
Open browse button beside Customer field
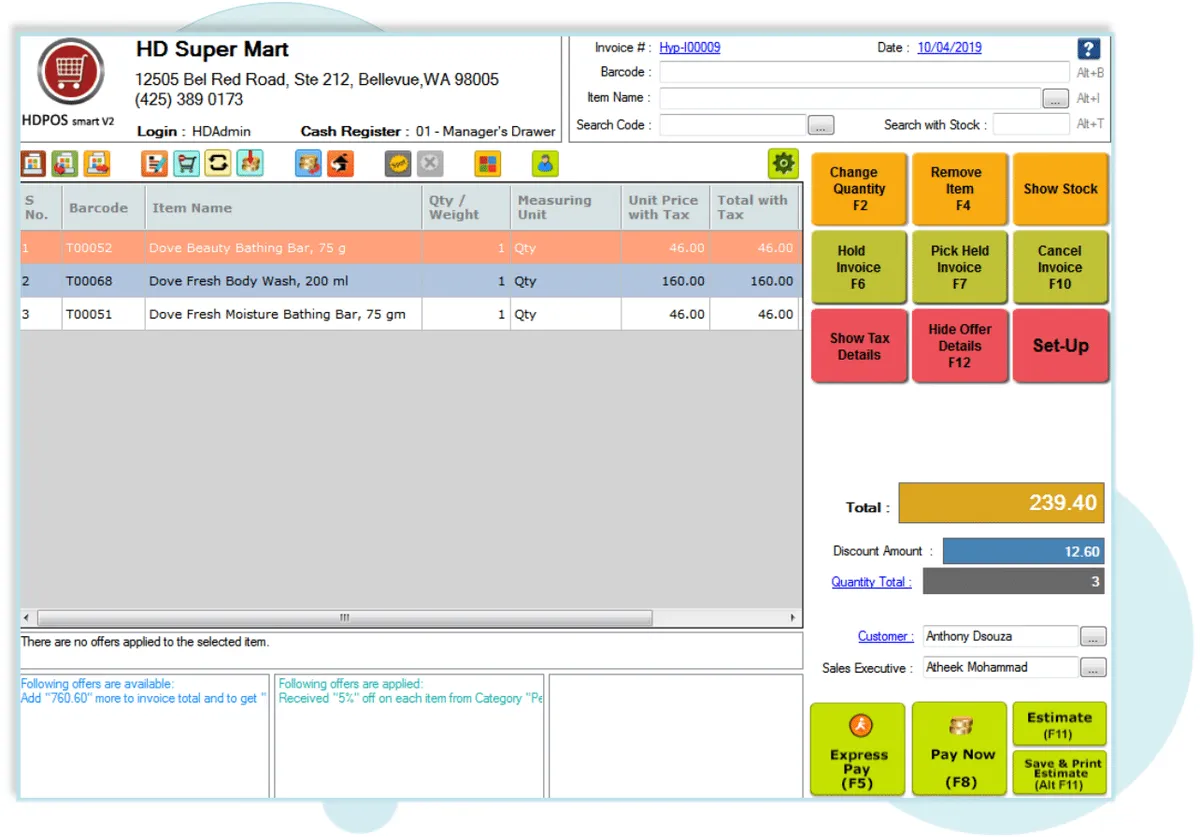(1093, 637)
